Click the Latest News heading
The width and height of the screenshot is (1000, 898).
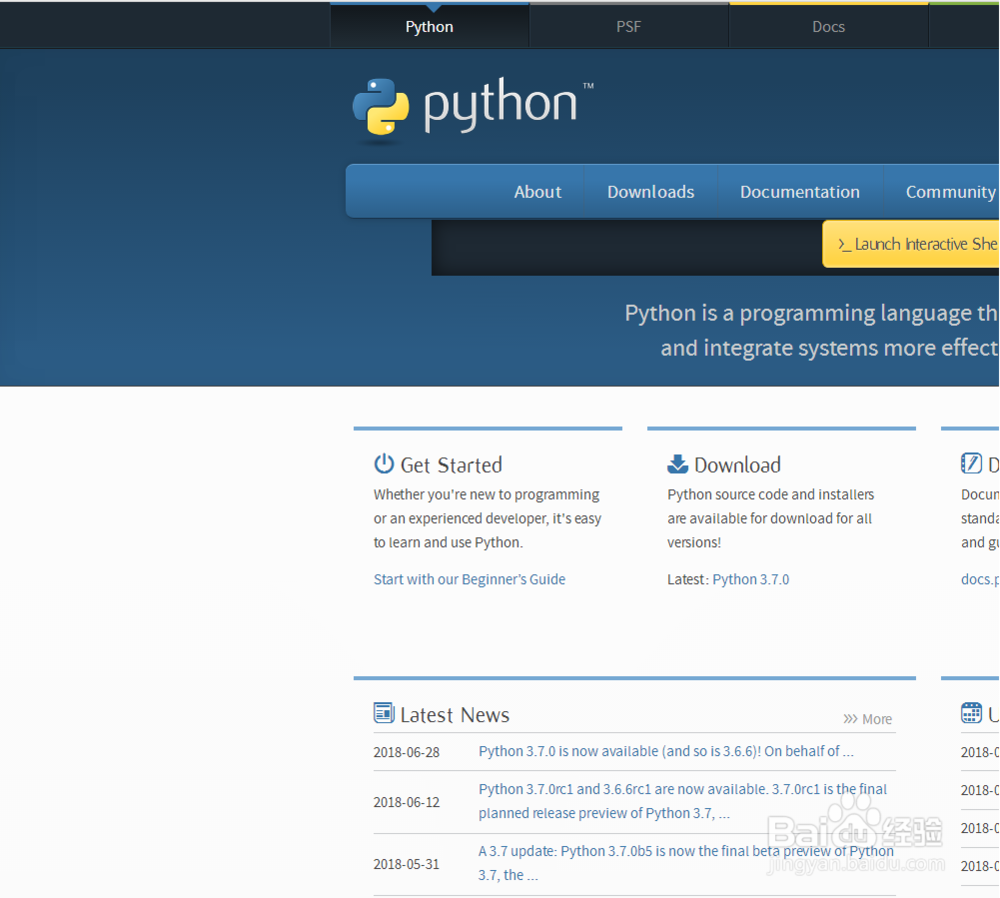tap(455, 715)
